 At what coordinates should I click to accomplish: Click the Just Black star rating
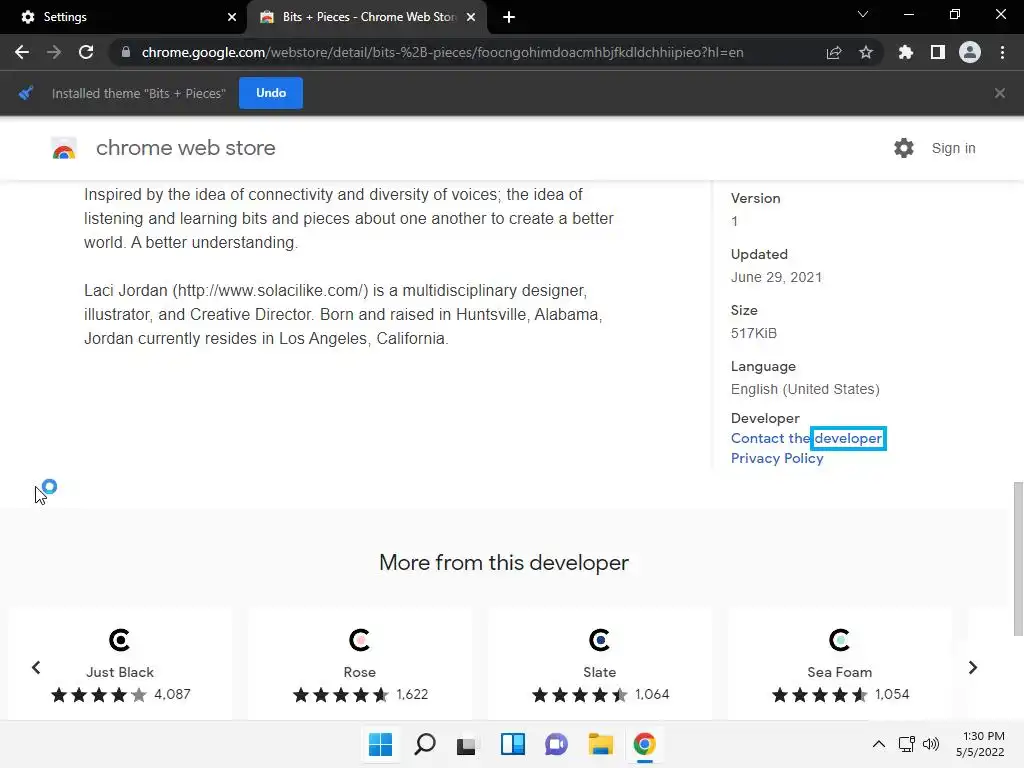[99, 695]
